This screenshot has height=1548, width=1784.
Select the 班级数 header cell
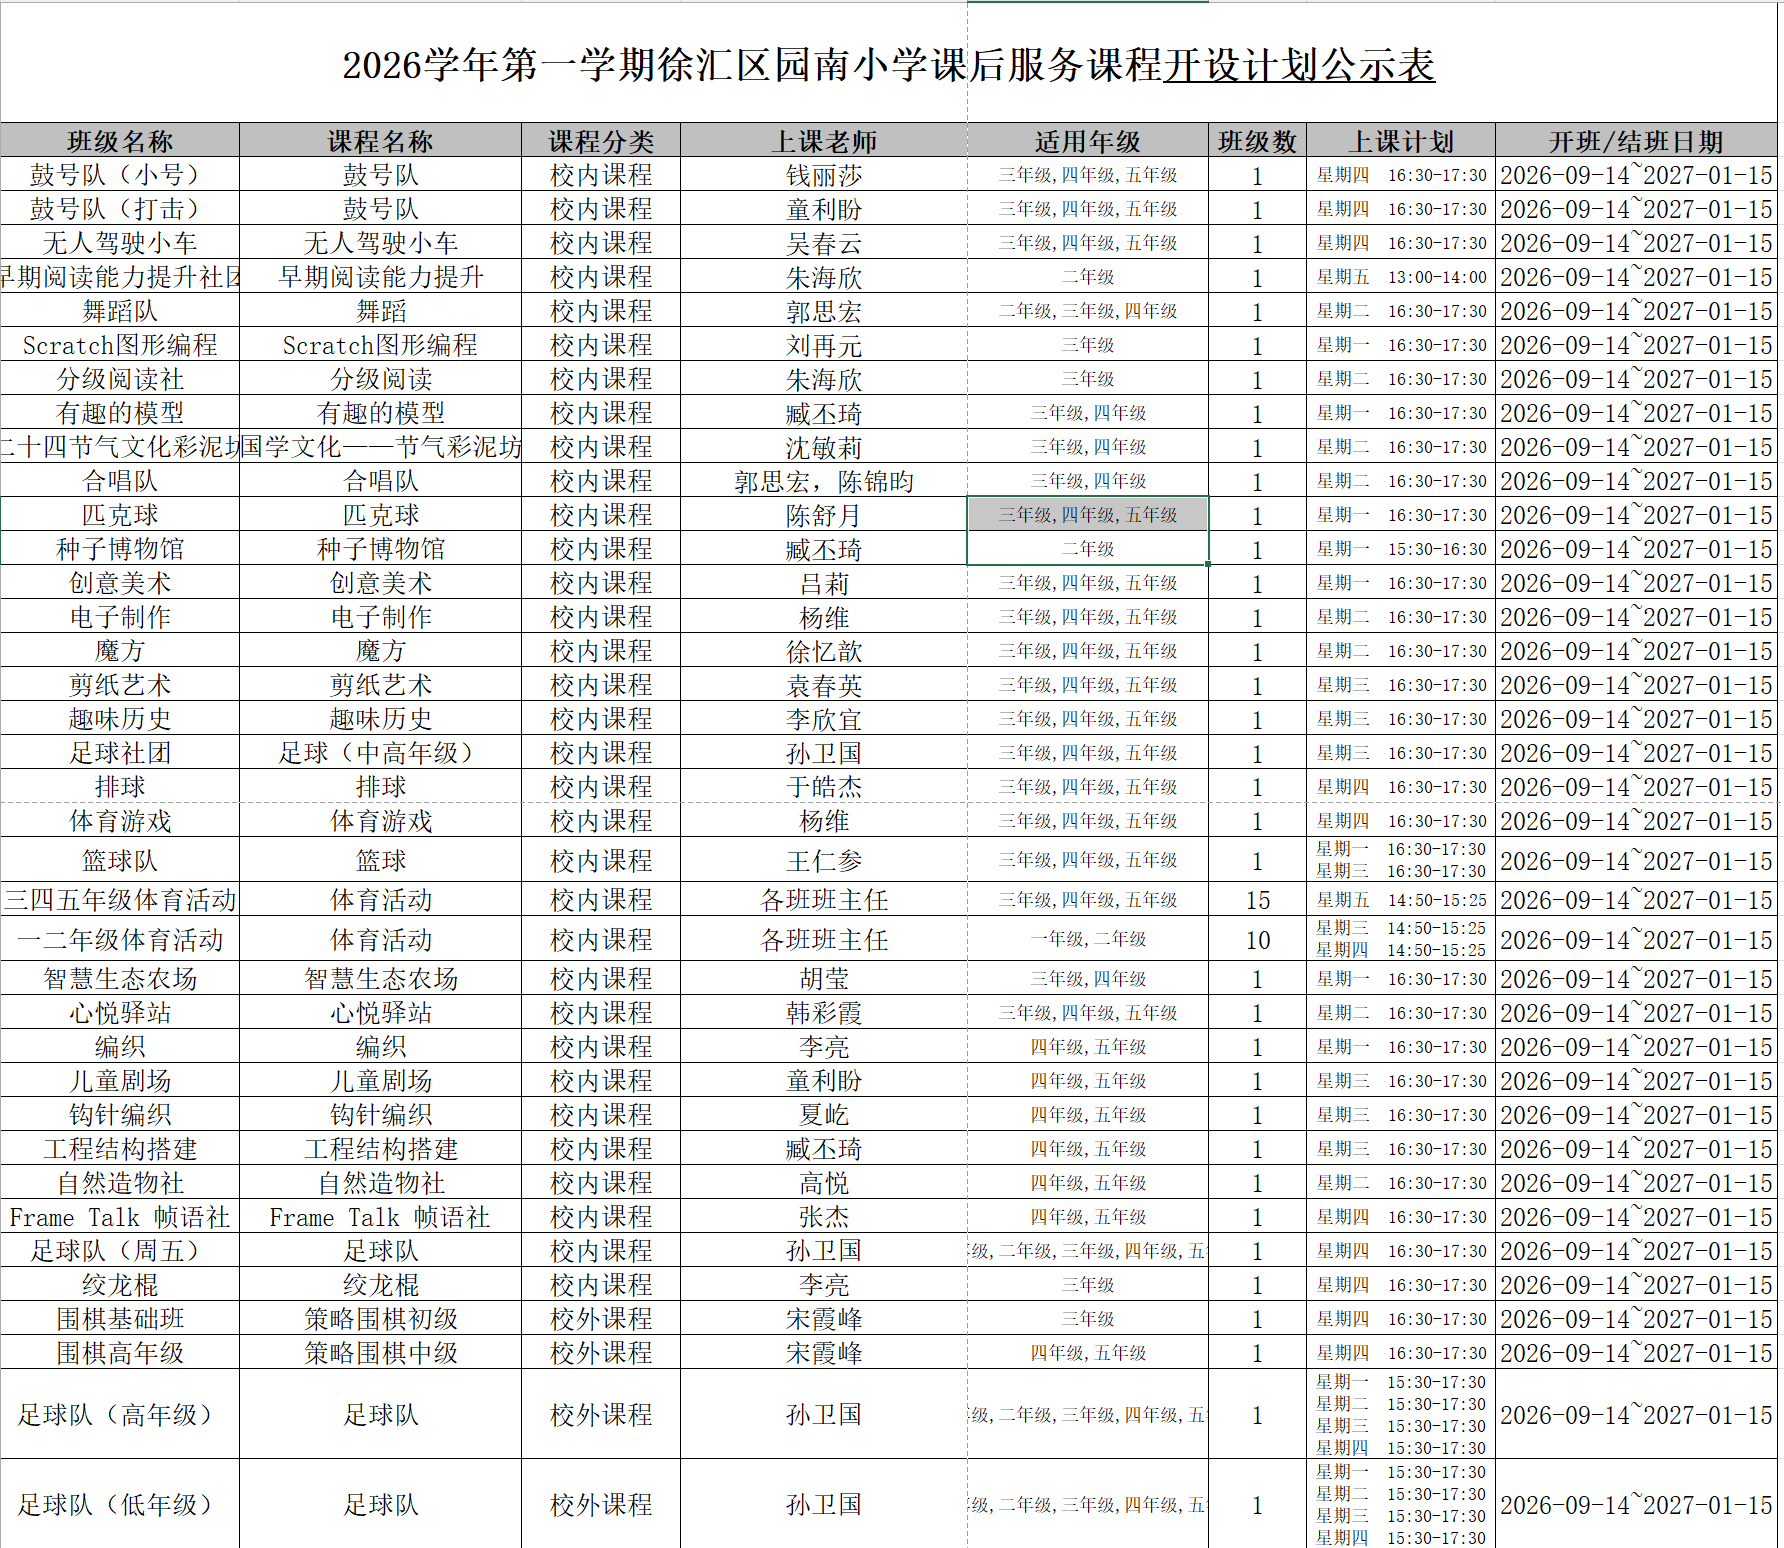tap(1258, 141)
